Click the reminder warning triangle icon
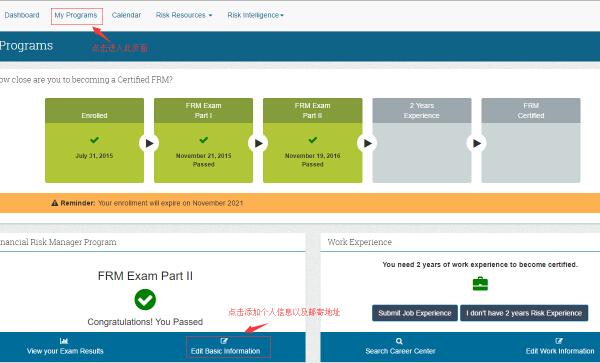Screen dimensions: 600x363 [x=55, y=203]
